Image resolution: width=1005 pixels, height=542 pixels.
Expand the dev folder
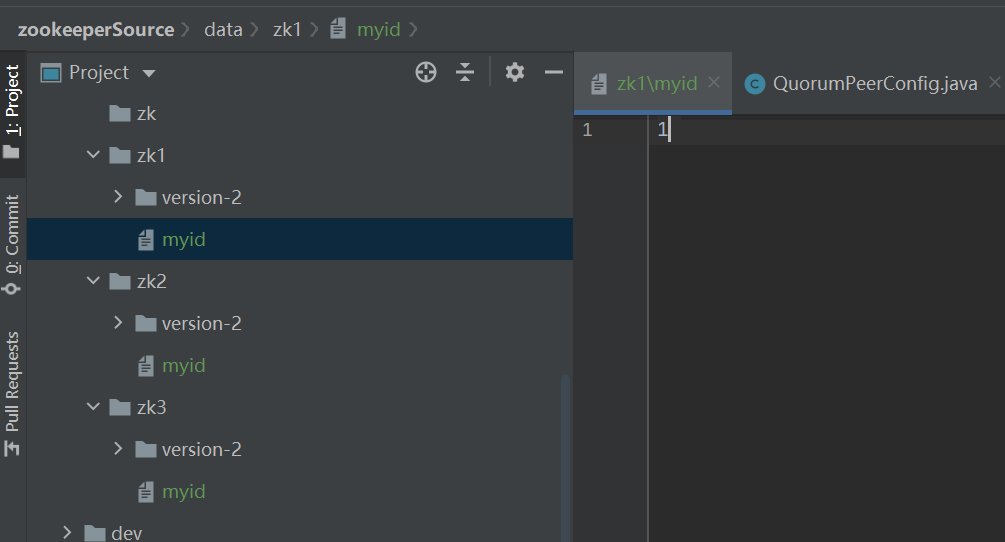[x=67, y=532]
